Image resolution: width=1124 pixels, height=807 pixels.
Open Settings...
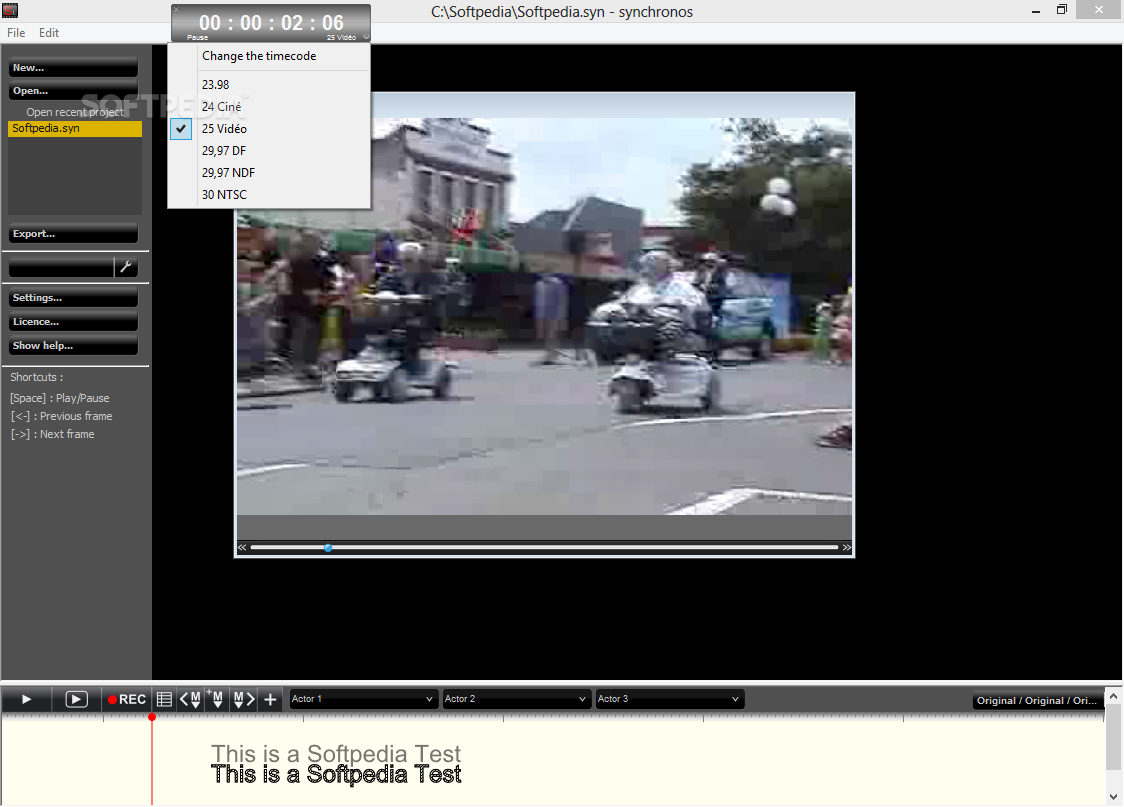pyautogui.click(x=73, y=298)
